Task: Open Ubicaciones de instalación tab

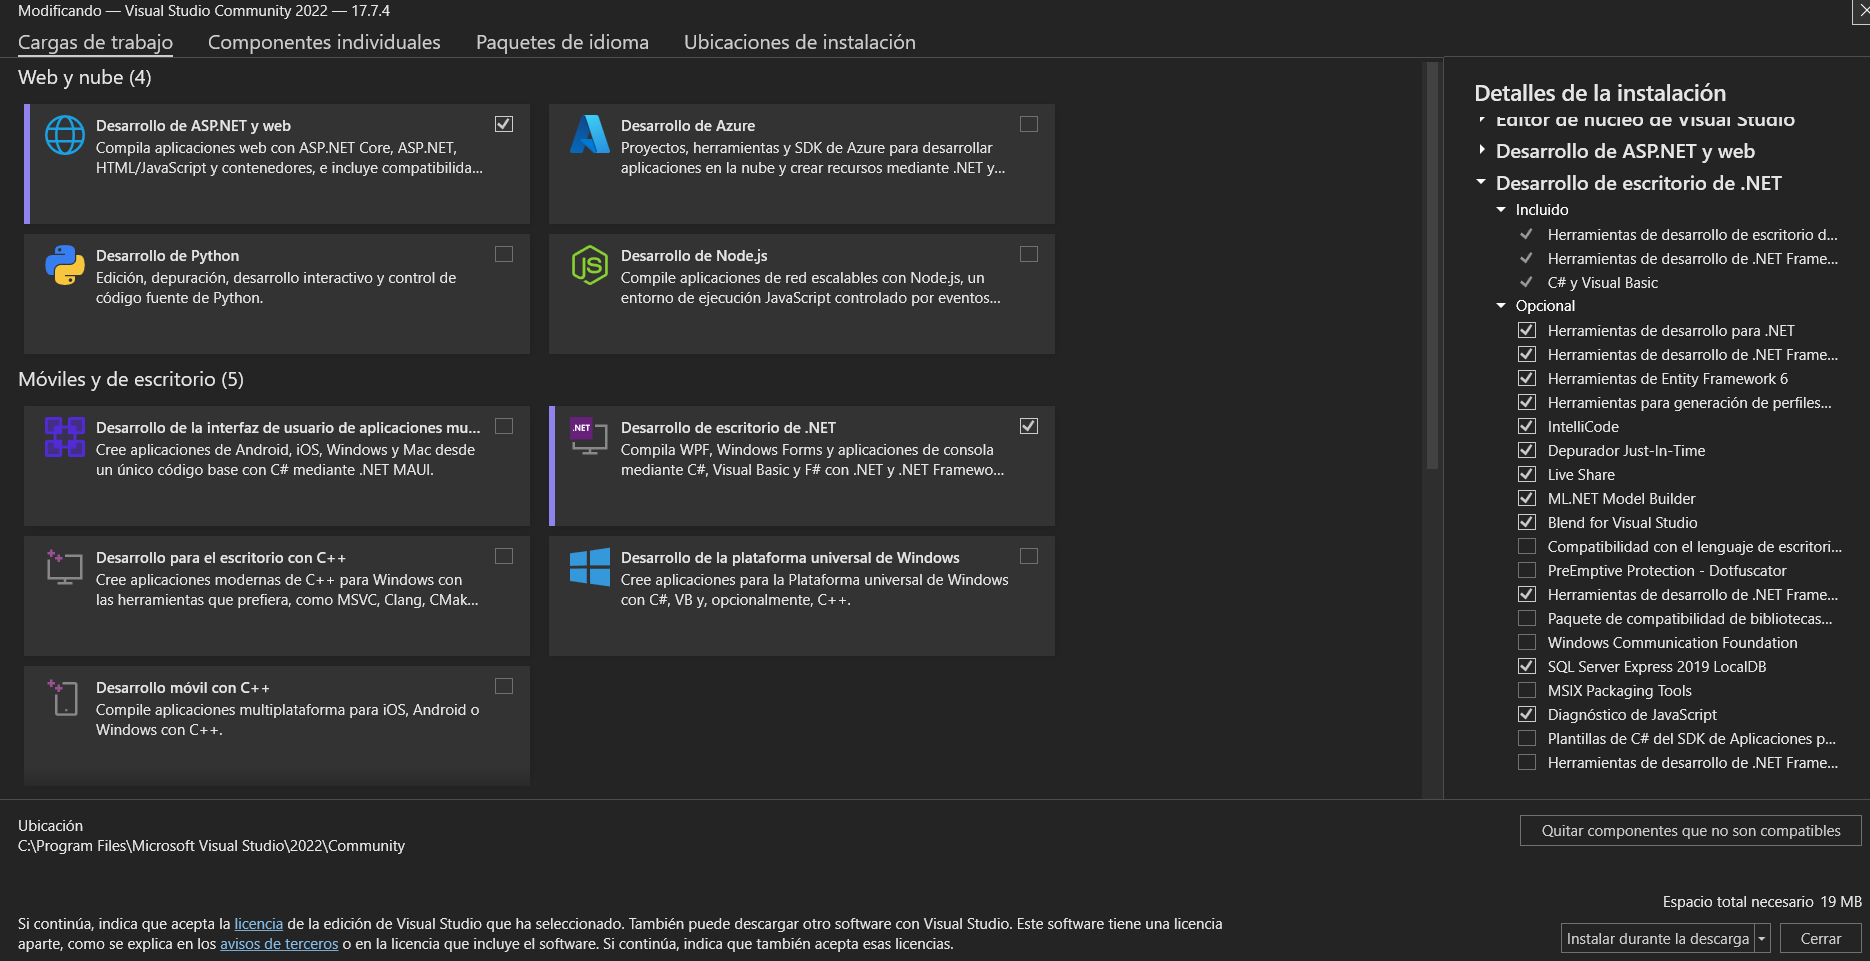Action: pos(800,42)
